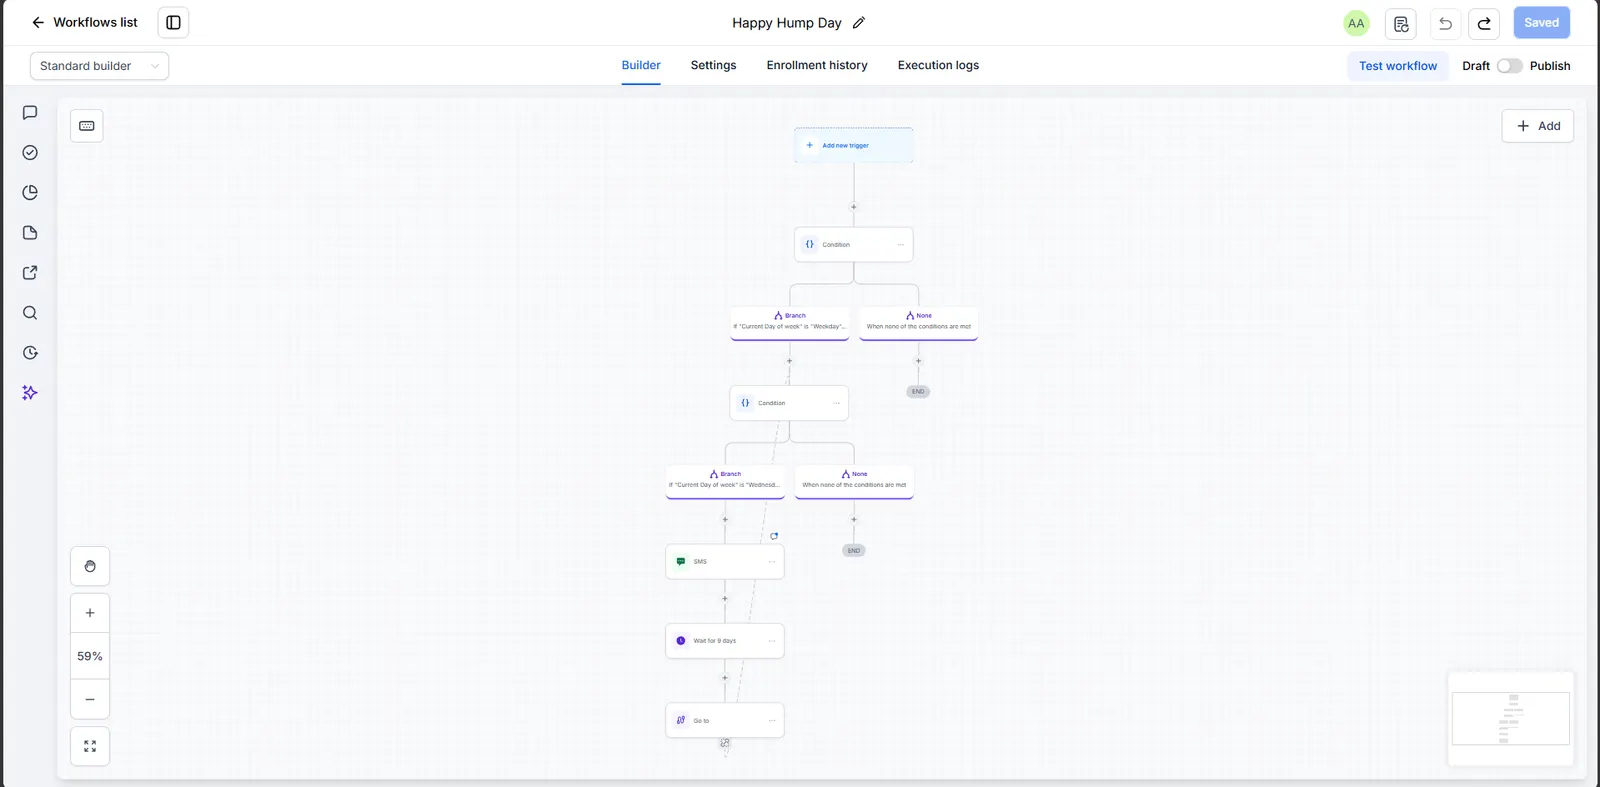The width and height of the screenshot is (1600, 787).
Task: Click the minimap overview thumbnail
Action: tap(1510, 718)
